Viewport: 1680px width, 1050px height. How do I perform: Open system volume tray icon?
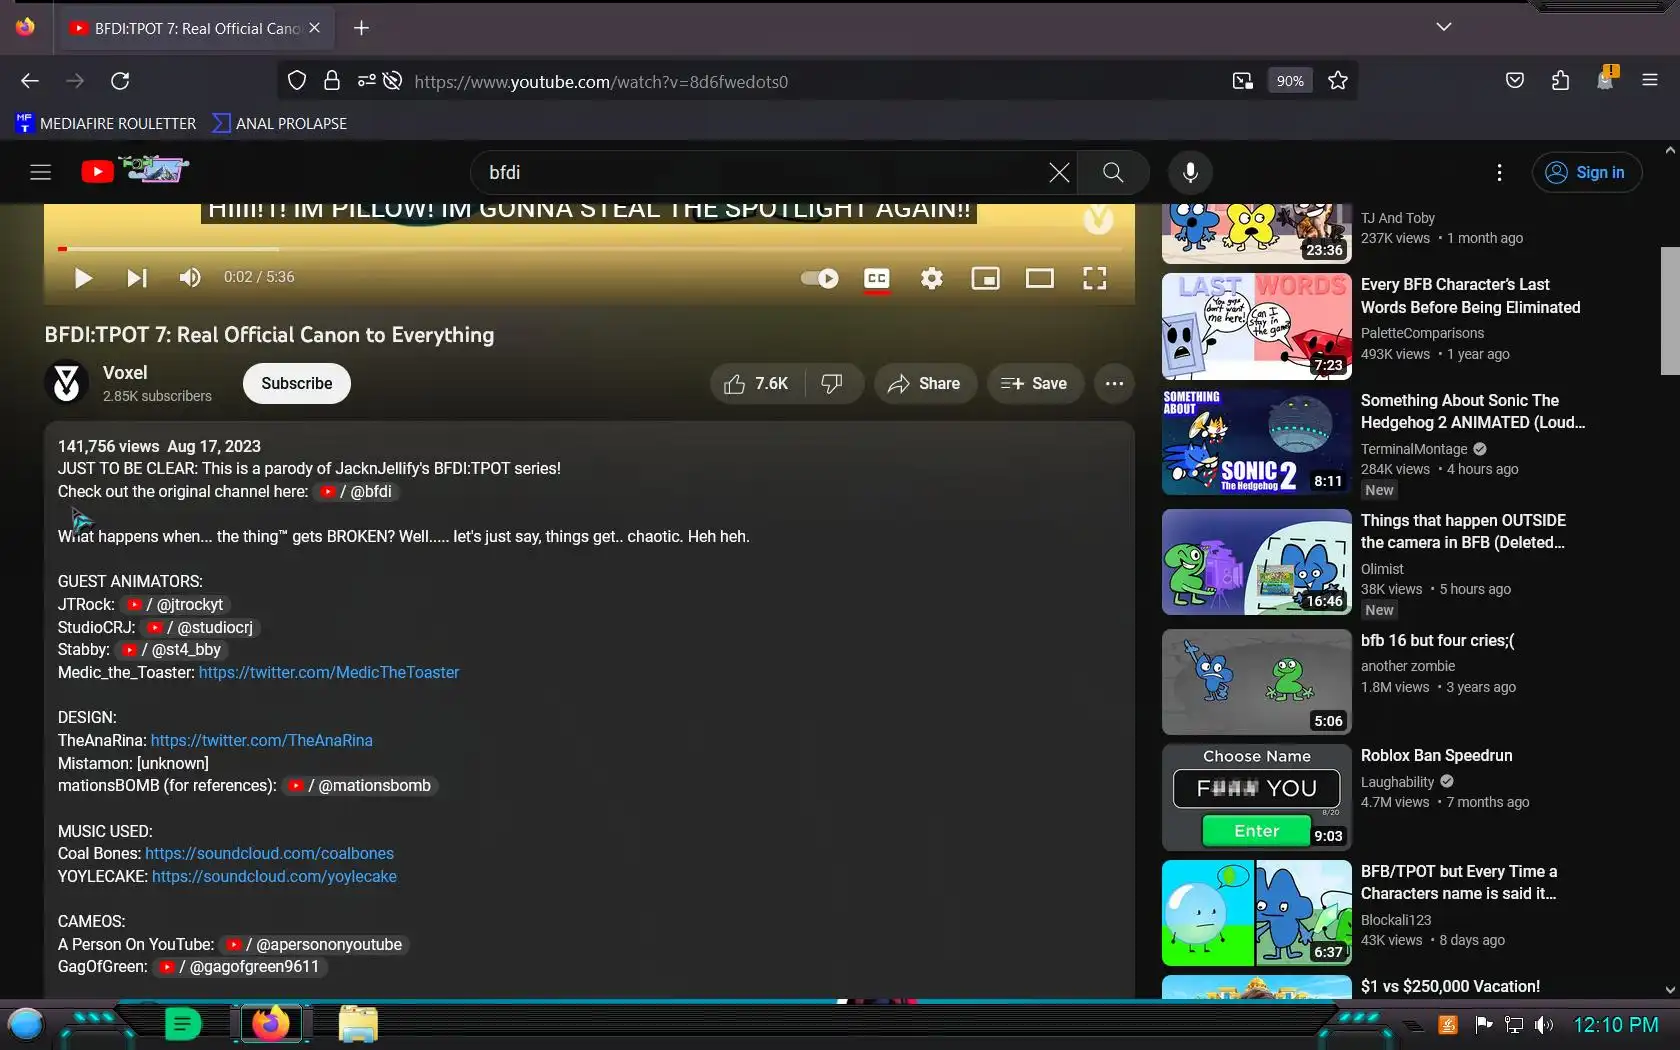1544,1025
